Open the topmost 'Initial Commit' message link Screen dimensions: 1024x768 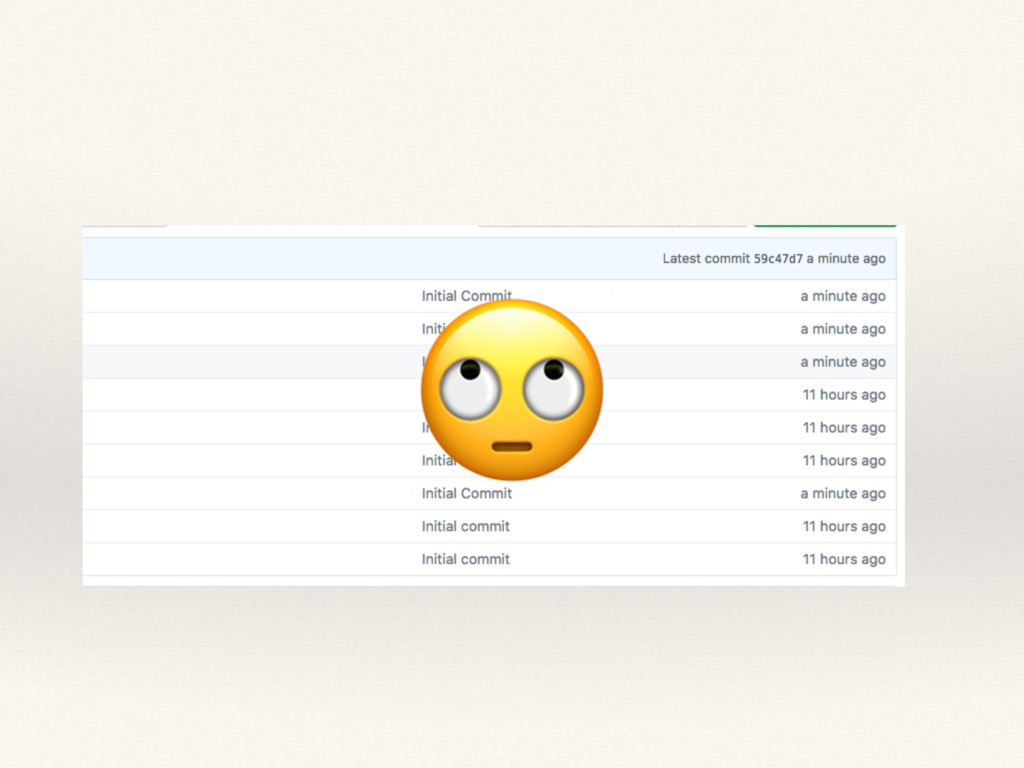tap(466, 296)
